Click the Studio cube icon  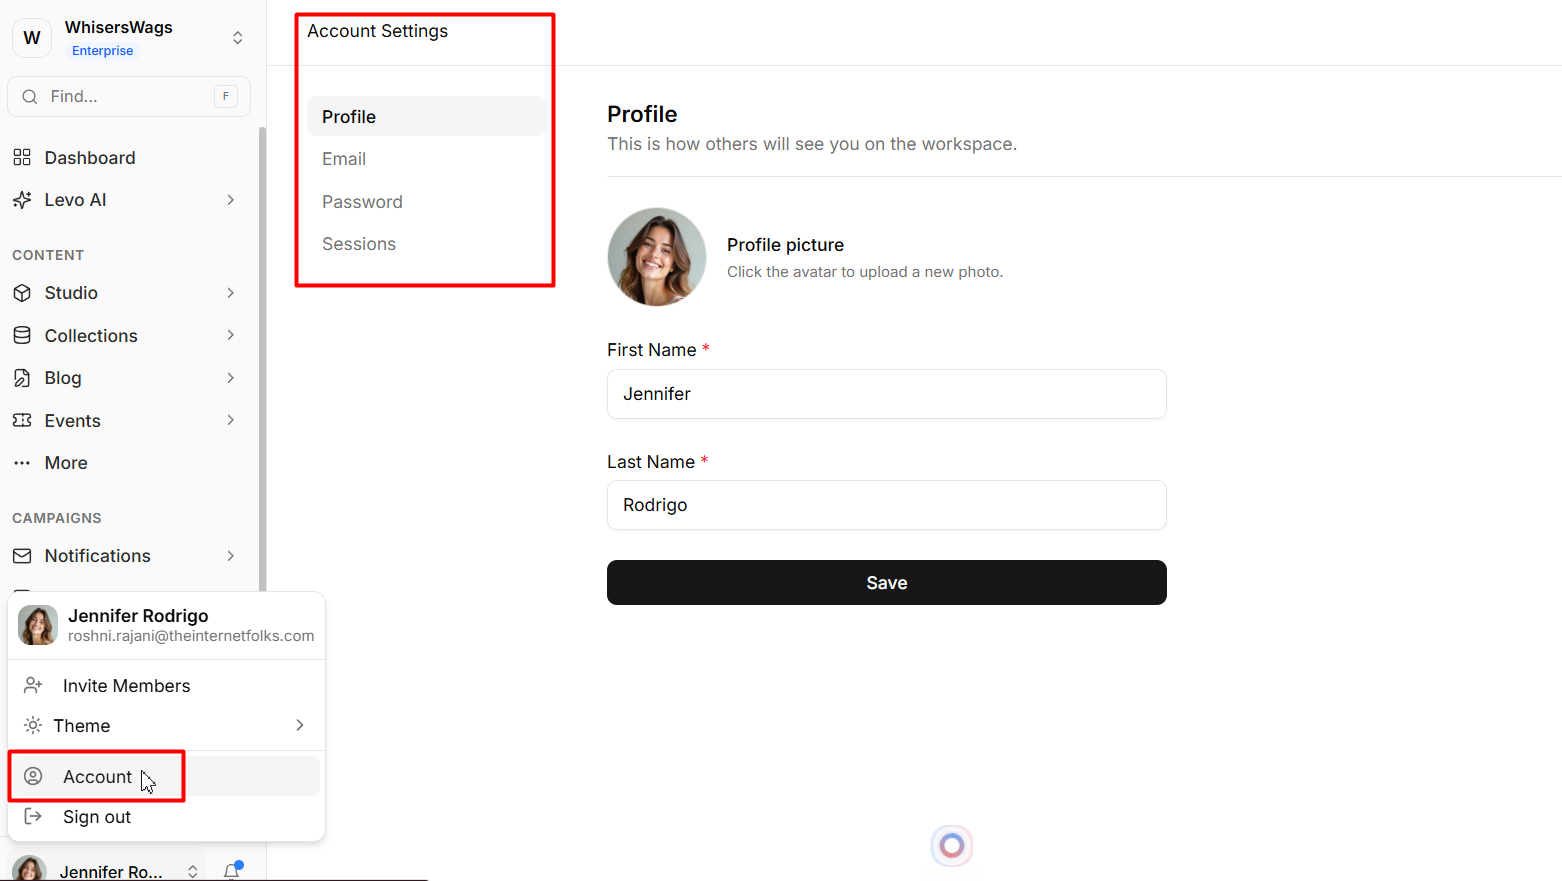pos(22,293)
